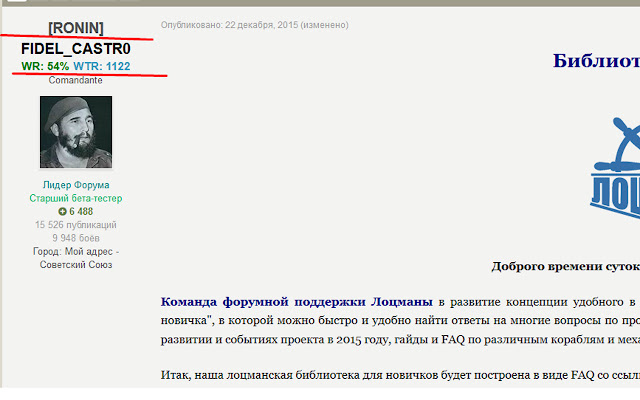Viewport: 640px width, 400px height.
Task: Select the Comandante user title
Action: tap(76, 80)
